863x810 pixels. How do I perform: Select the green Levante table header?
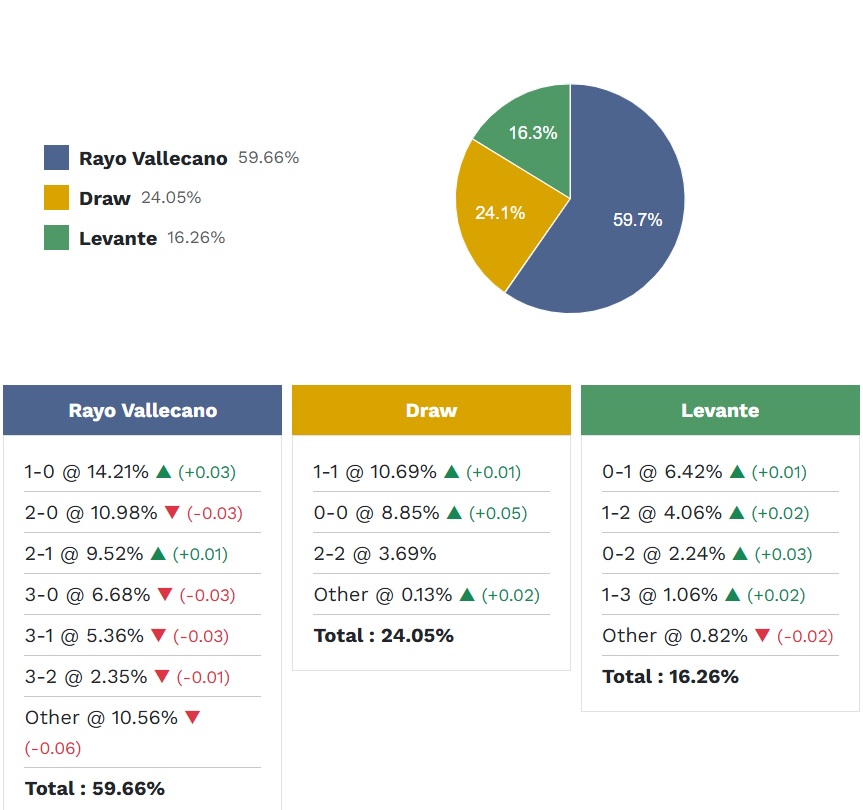click(x=720, y=410)
